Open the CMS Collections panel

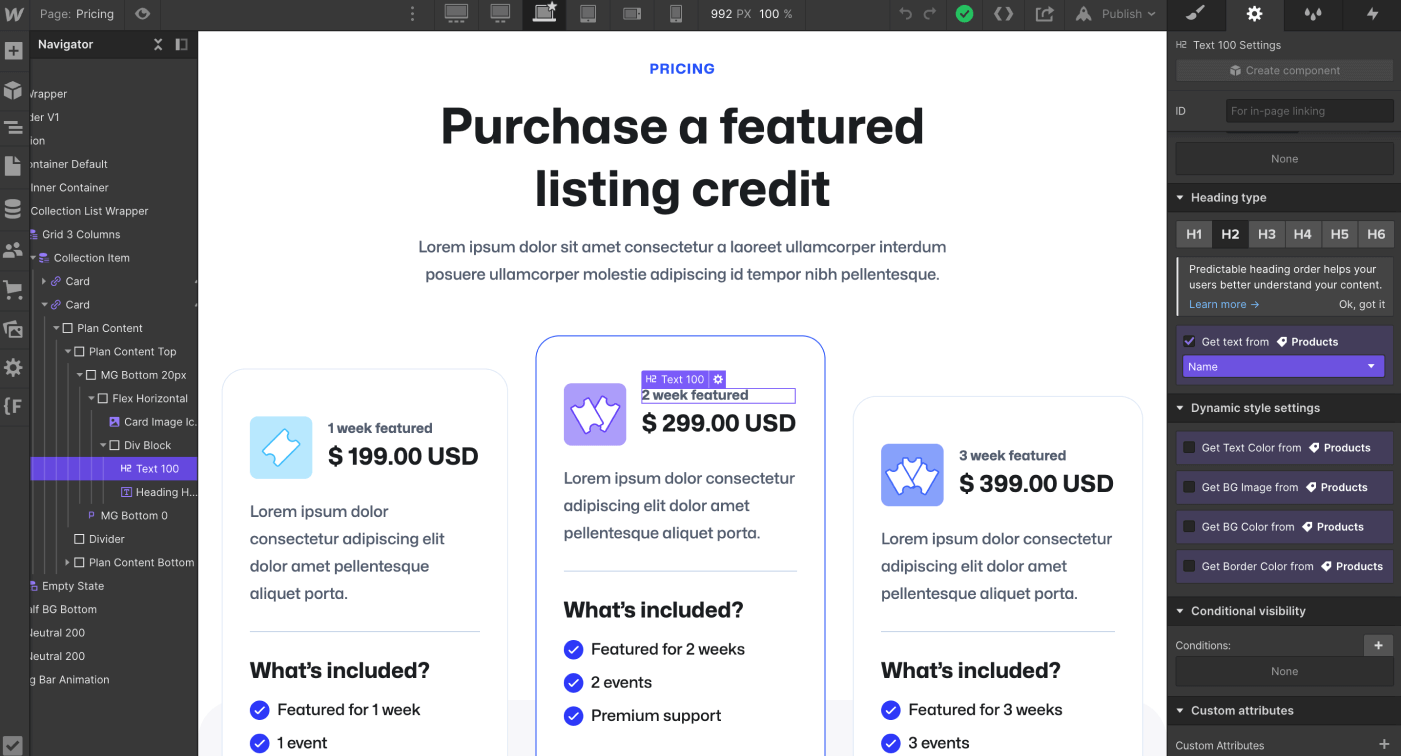(x=14, y=208)
